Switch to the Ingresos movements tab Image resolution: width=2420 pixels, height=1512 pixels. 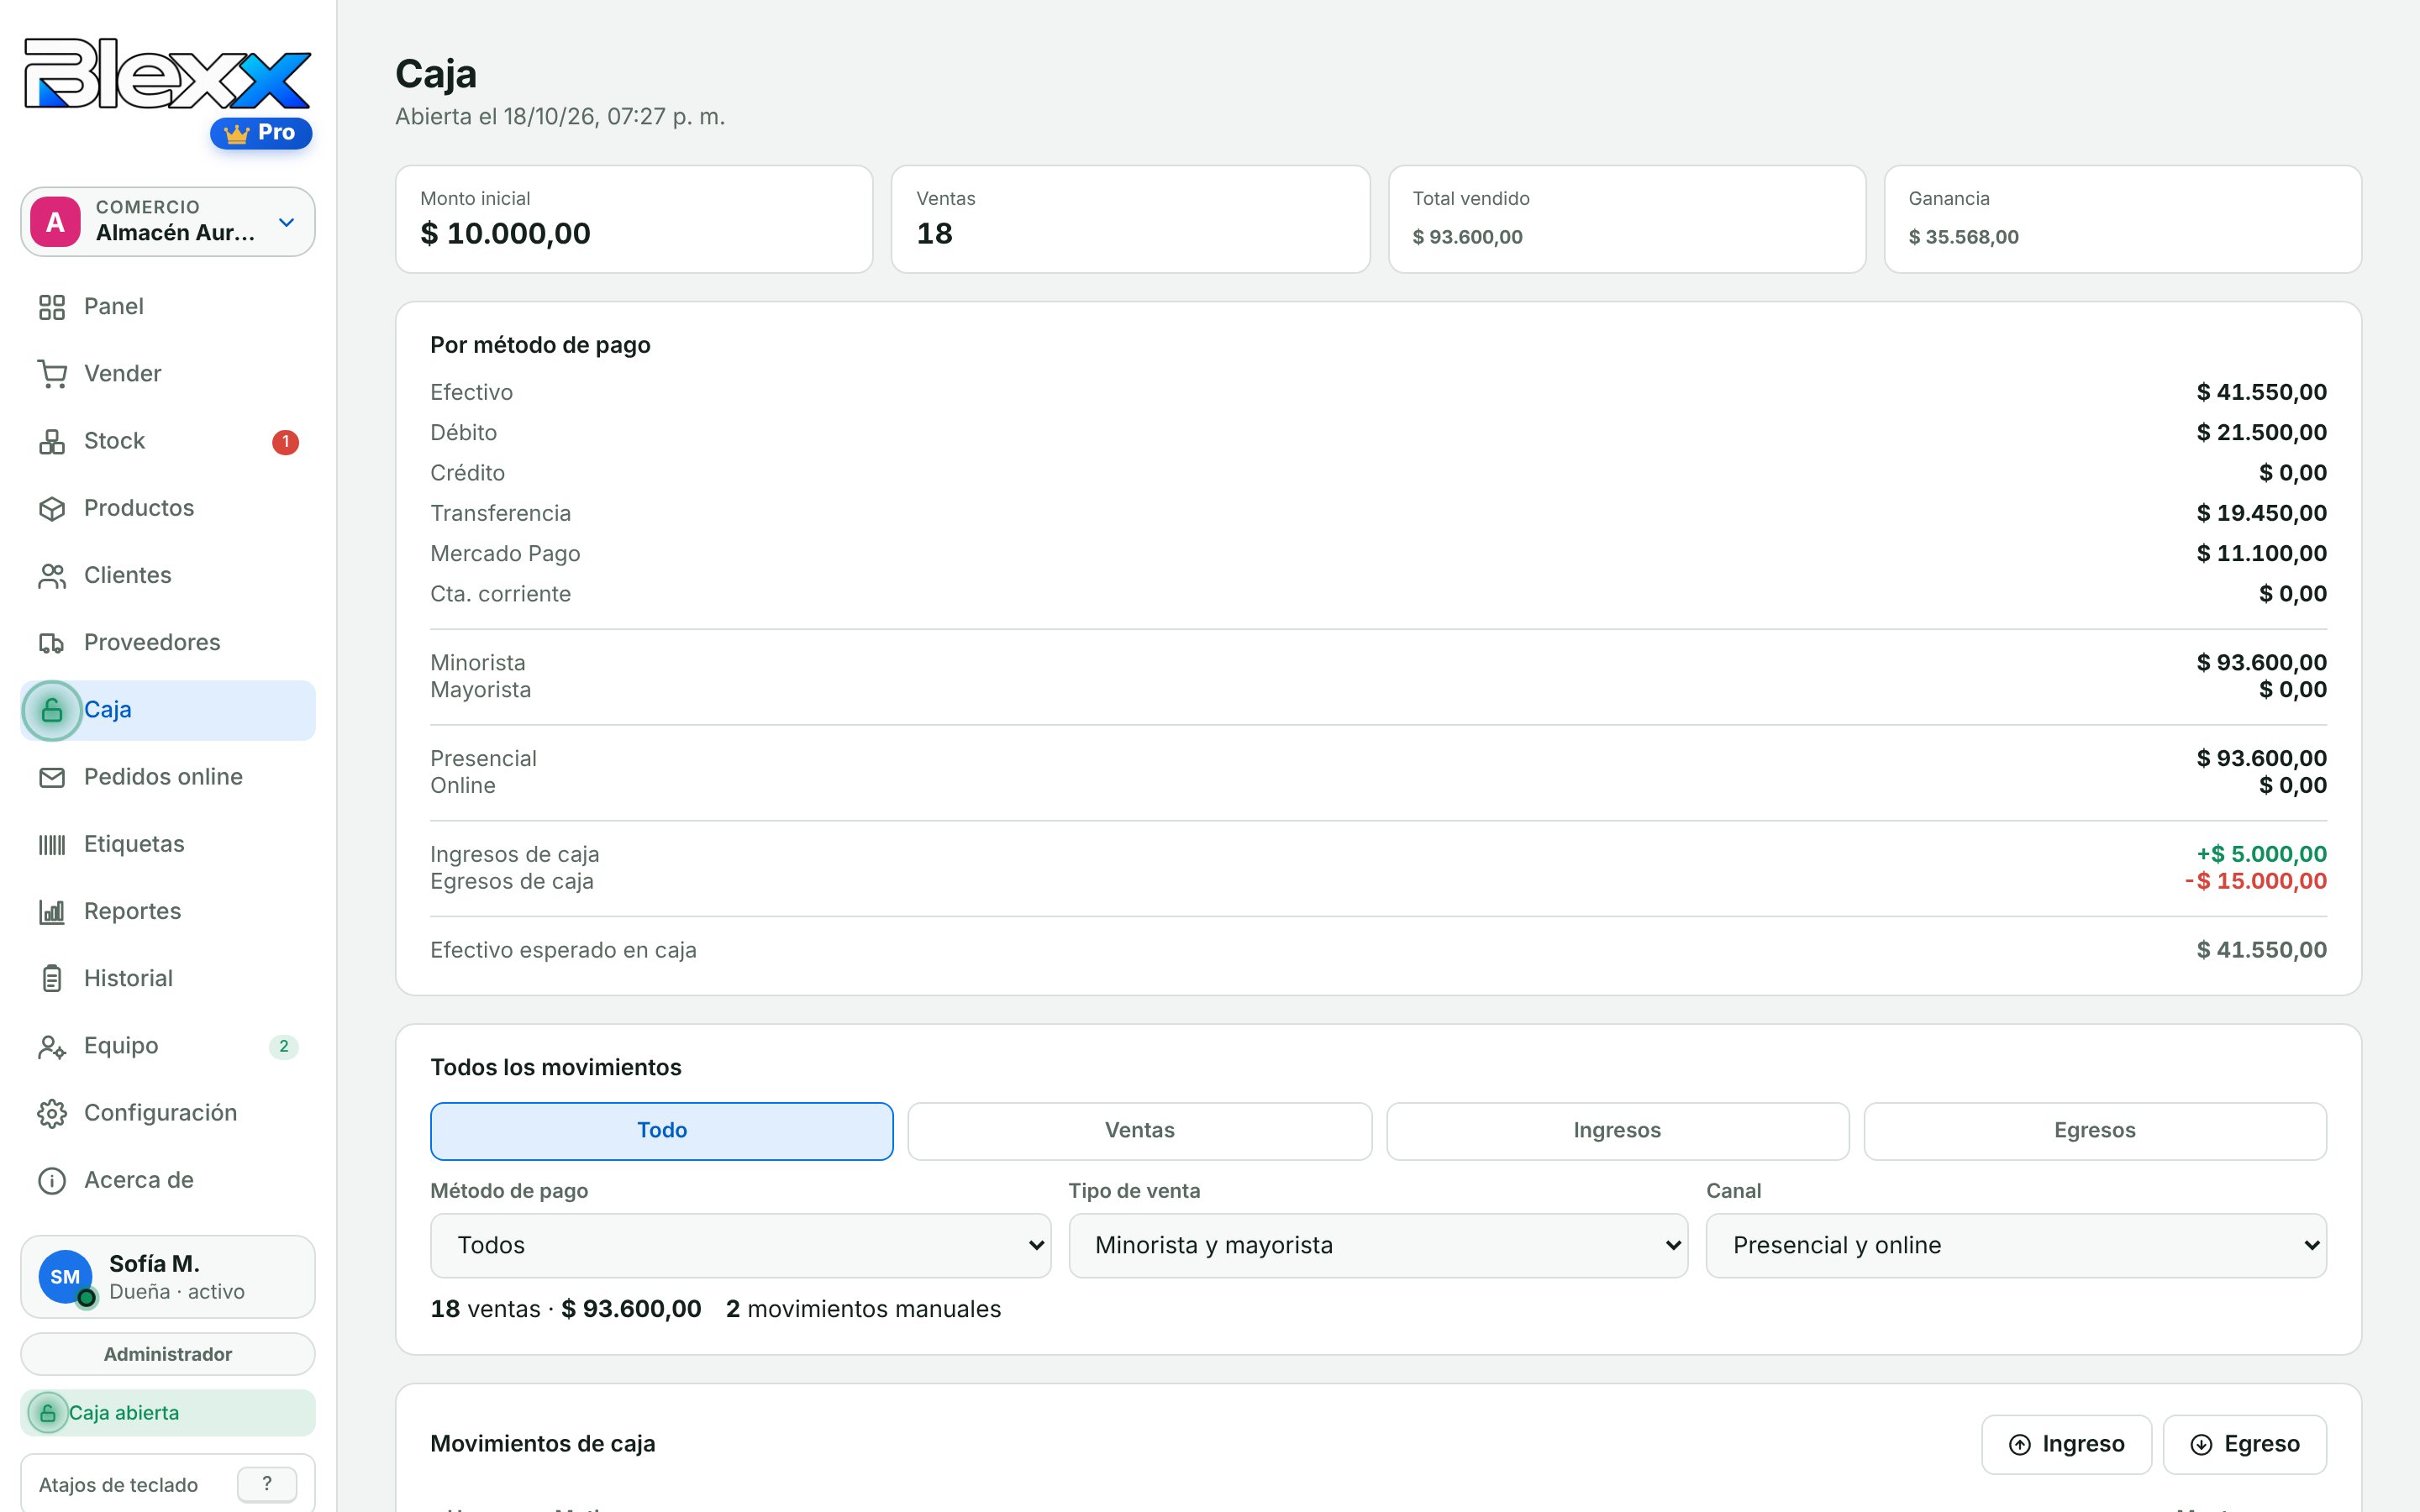coord(1617,1131)
